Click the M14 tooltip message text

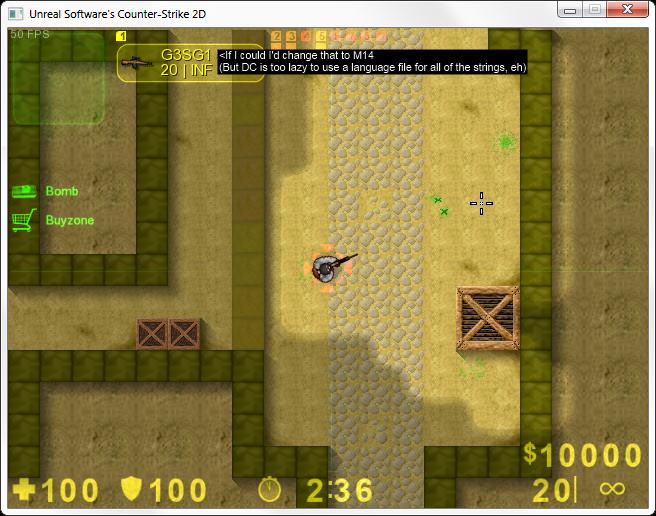coord(372,62)
